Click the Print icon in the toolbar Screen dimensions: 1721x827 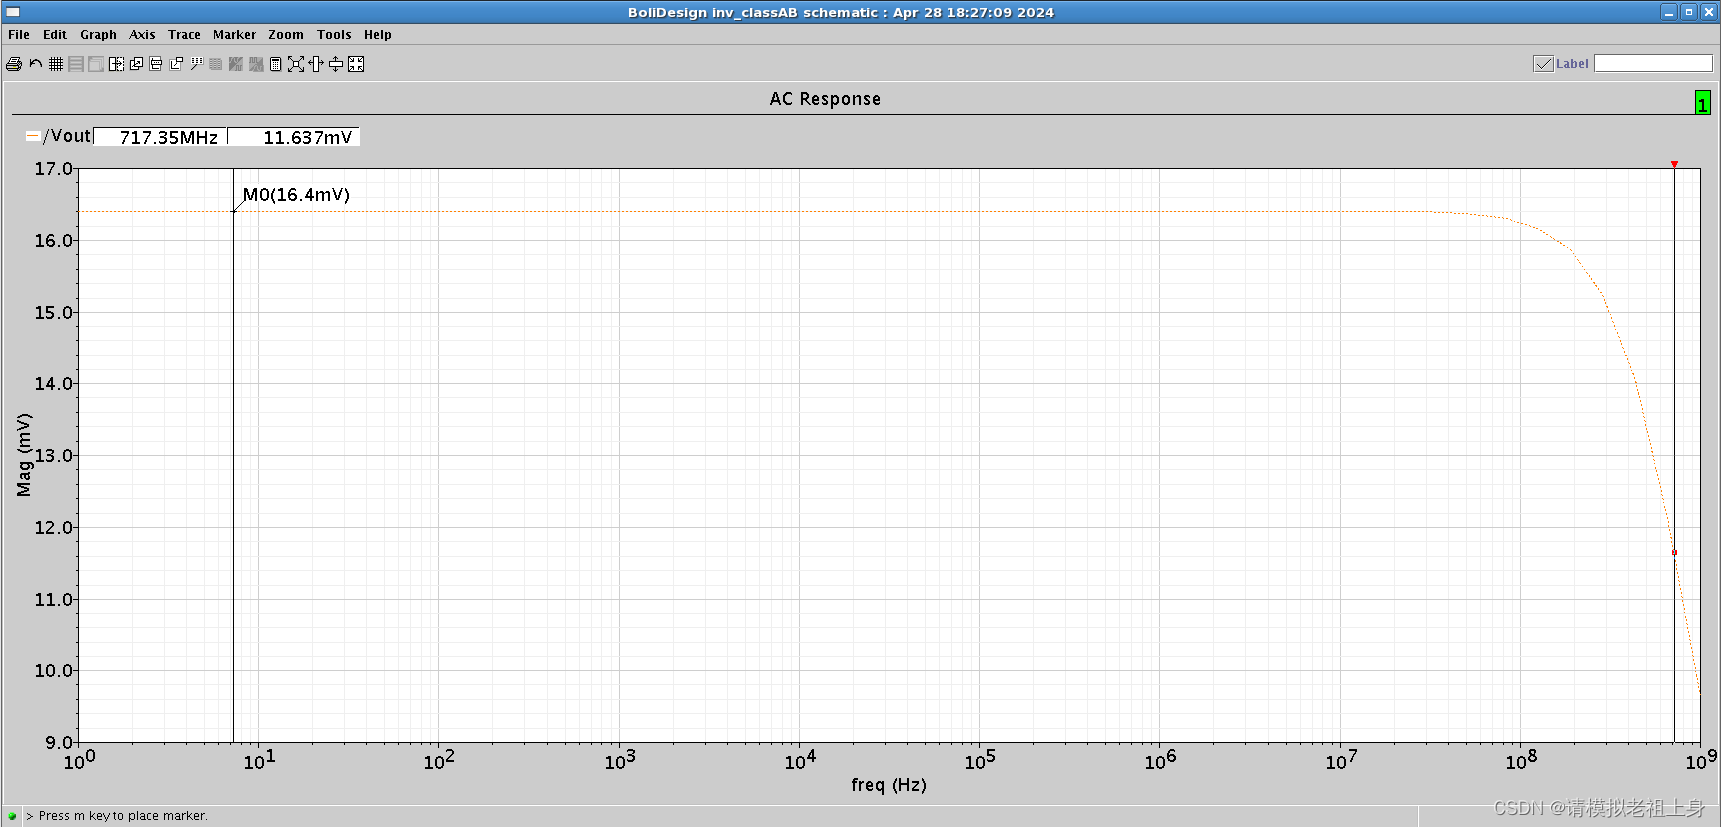coord(14,64)
